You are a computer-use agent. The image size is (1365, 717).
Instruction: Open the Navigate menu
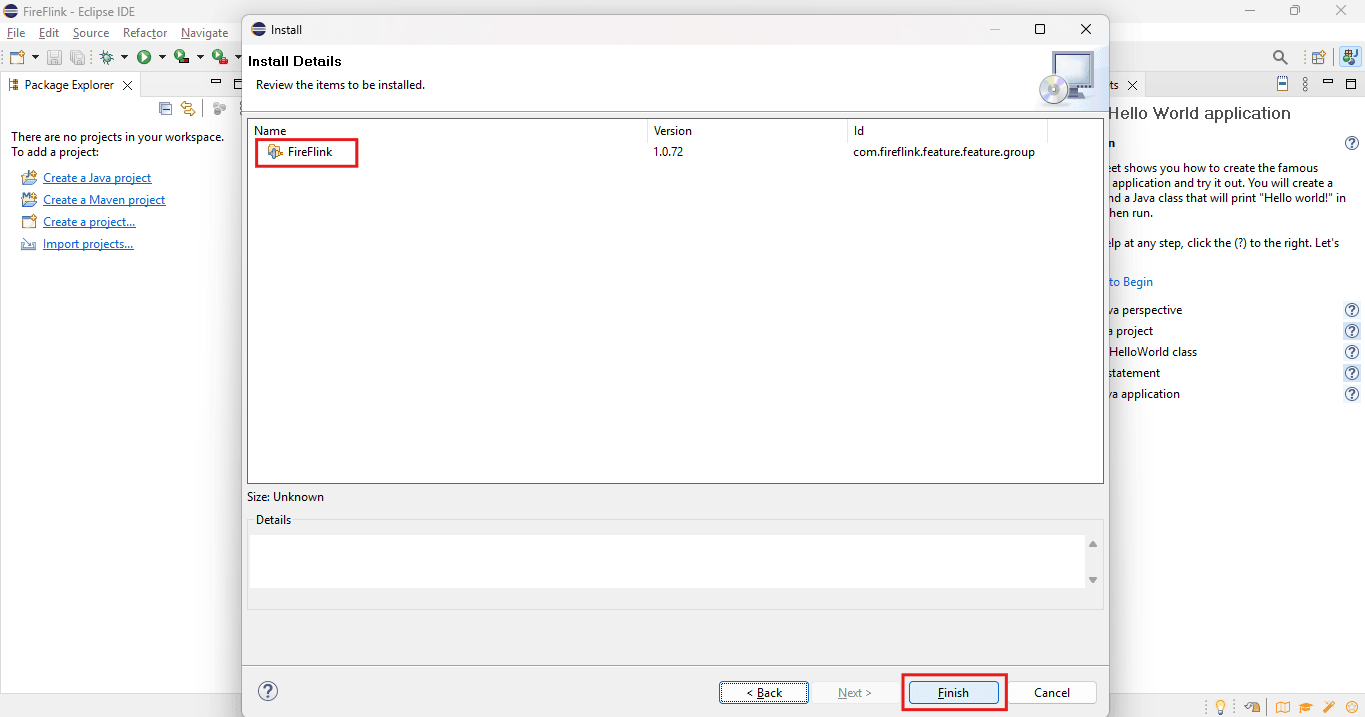pos(204,33)
